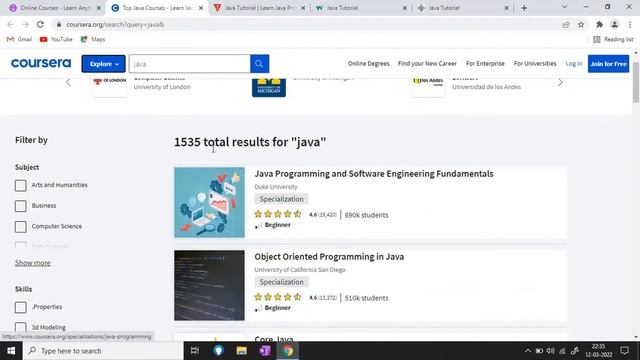Check the .Properties skill filter
This screenshot has height=360, width=640.
point(21,307)
